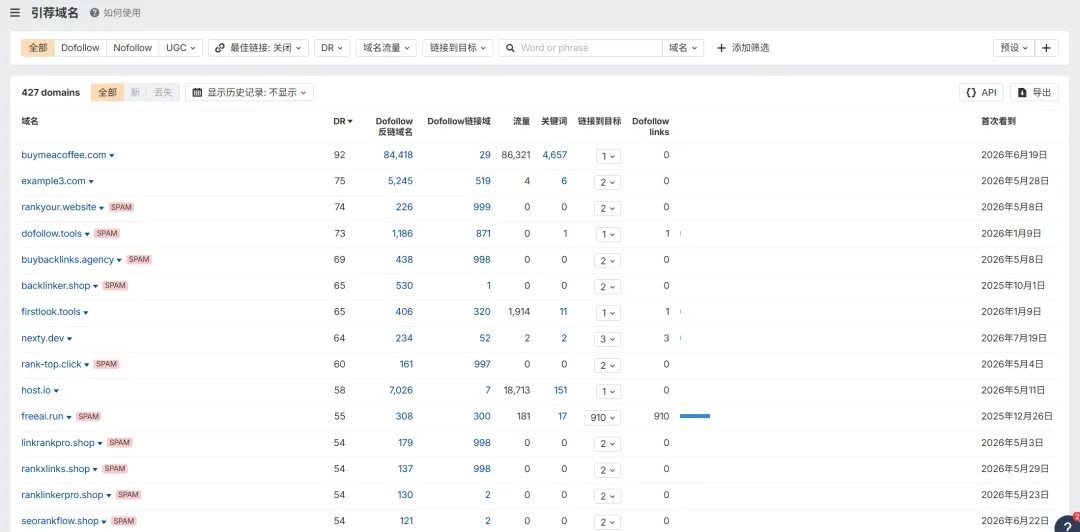Open links-to-target dropdown for nexty.dev

pyautogui.click(x=608, y=339)
